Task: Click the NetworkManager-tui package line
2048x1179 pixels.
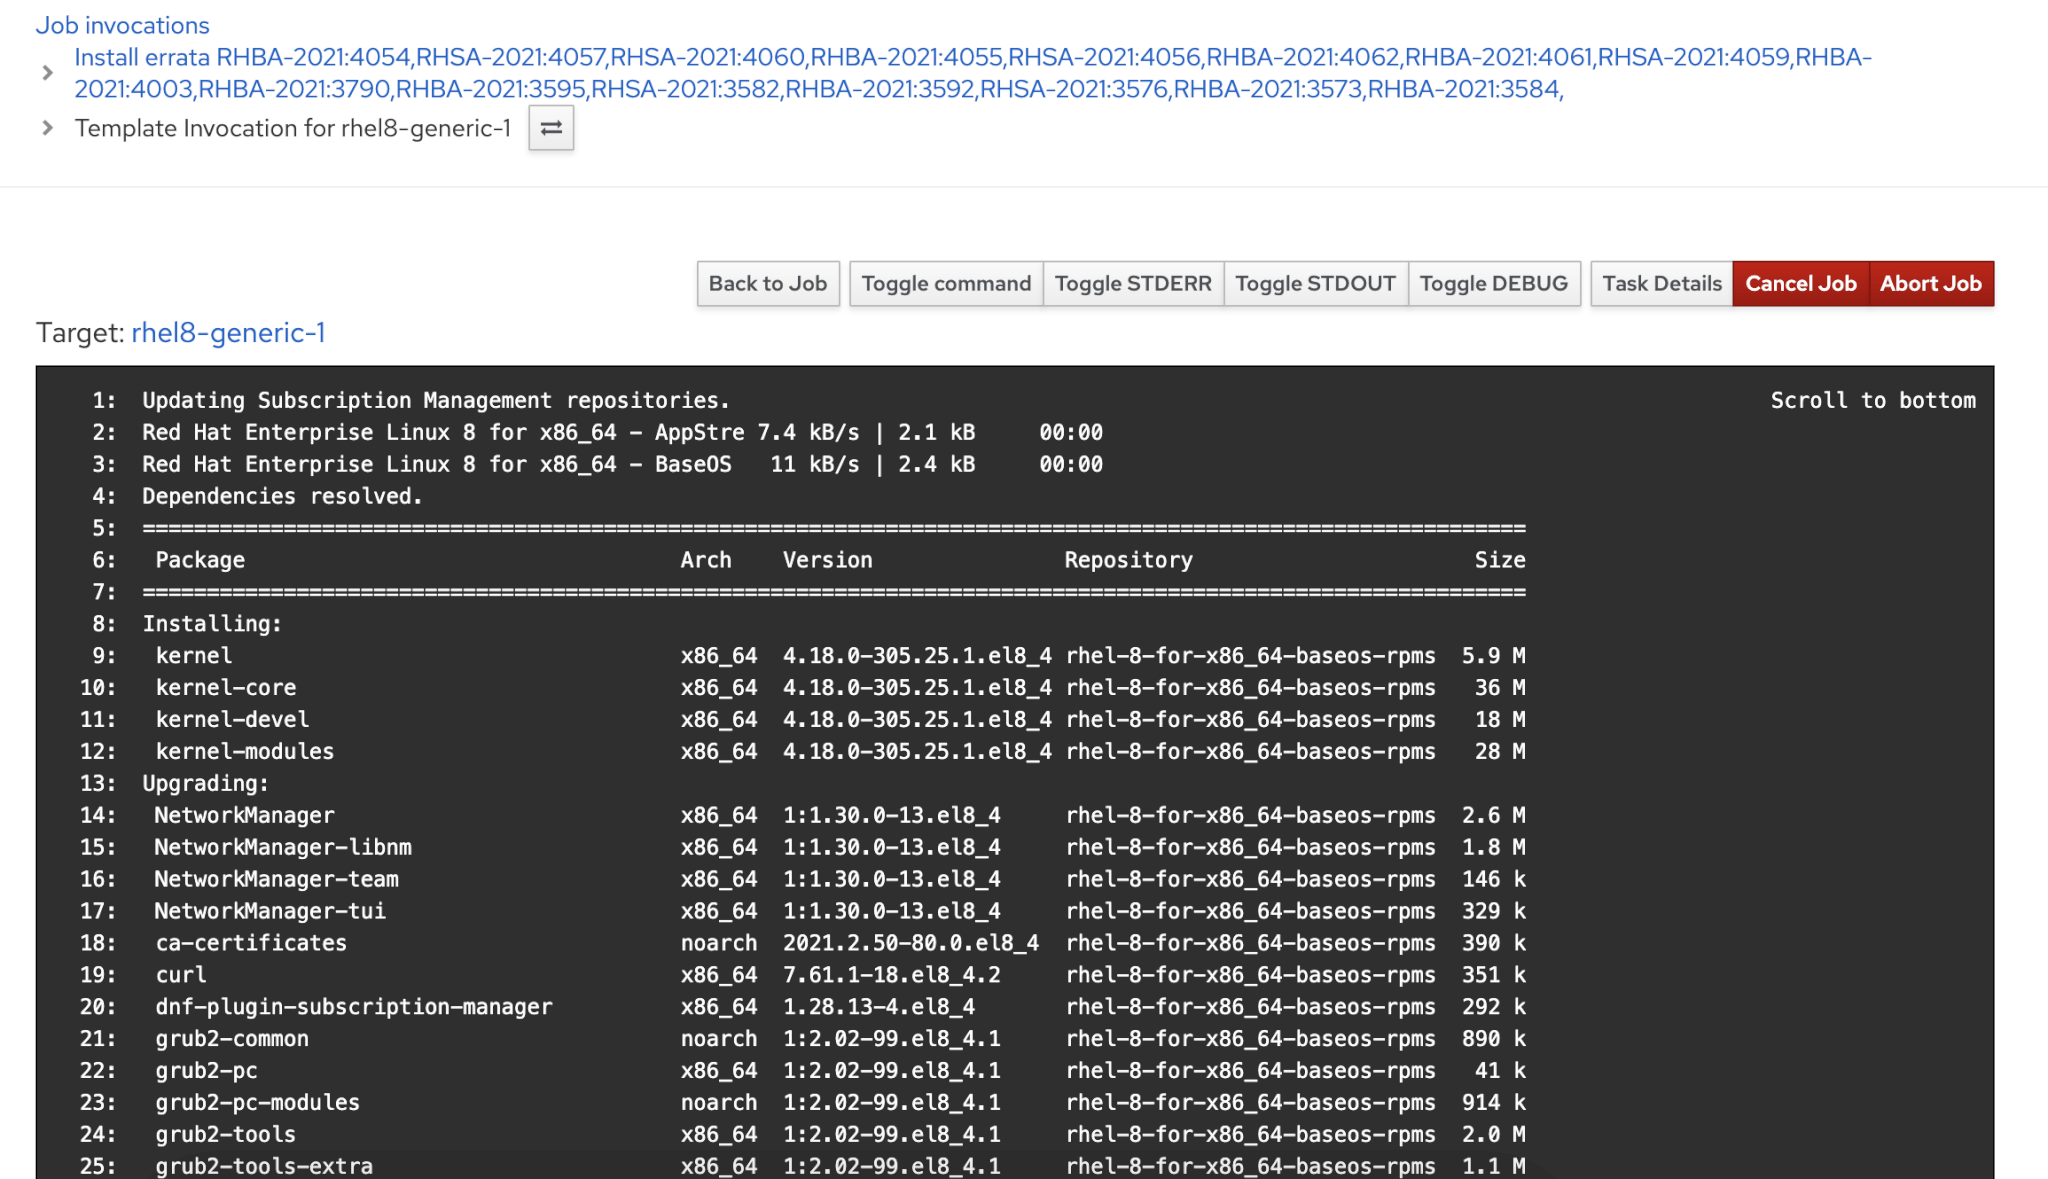Action: coord(270,911)
